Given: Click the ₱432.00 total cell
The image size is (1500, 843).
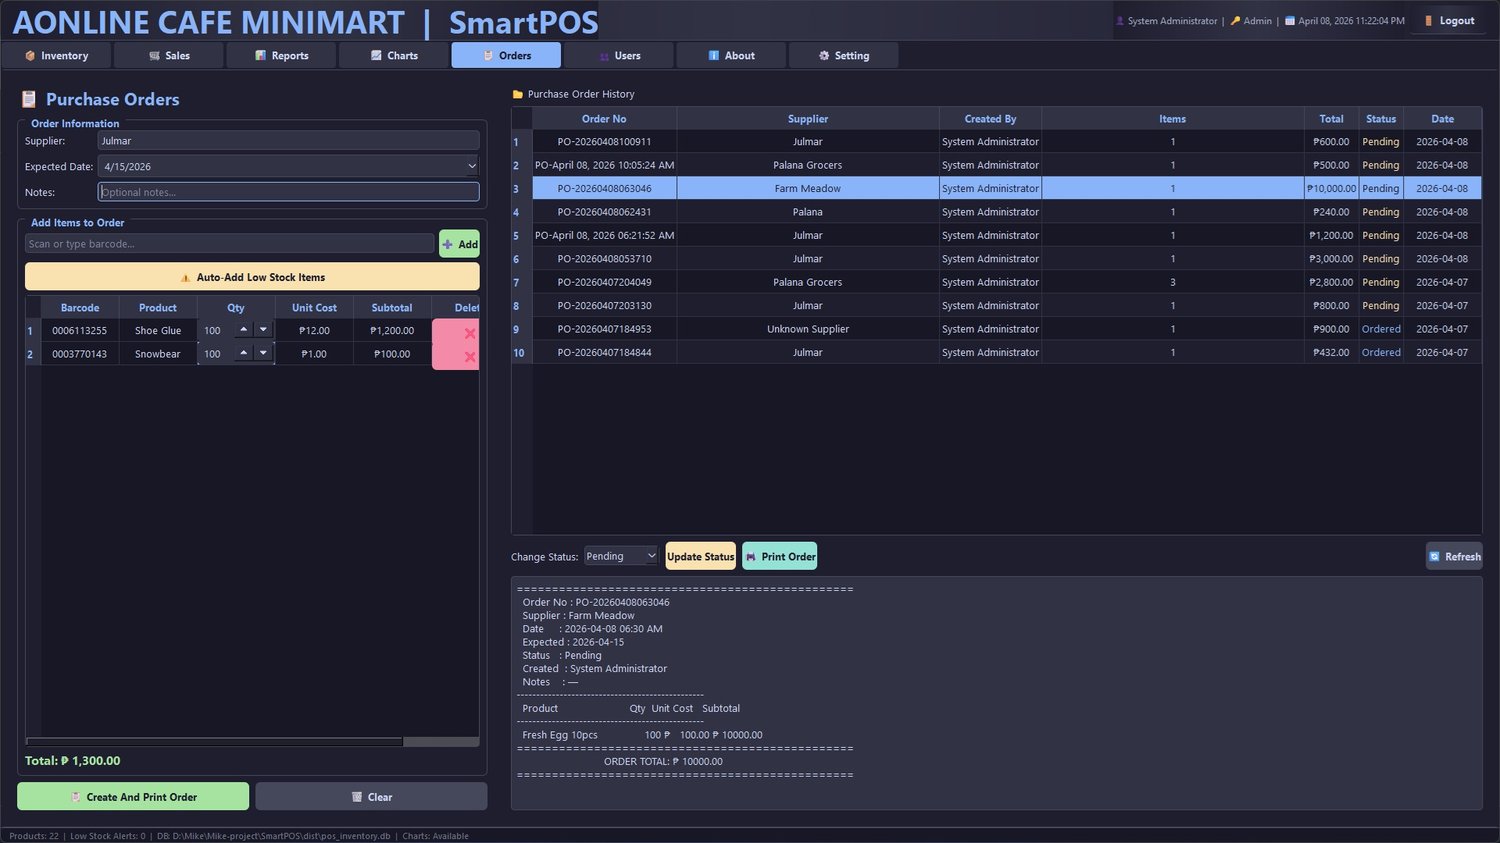Looking at the screenshot, I should 1331,352.
